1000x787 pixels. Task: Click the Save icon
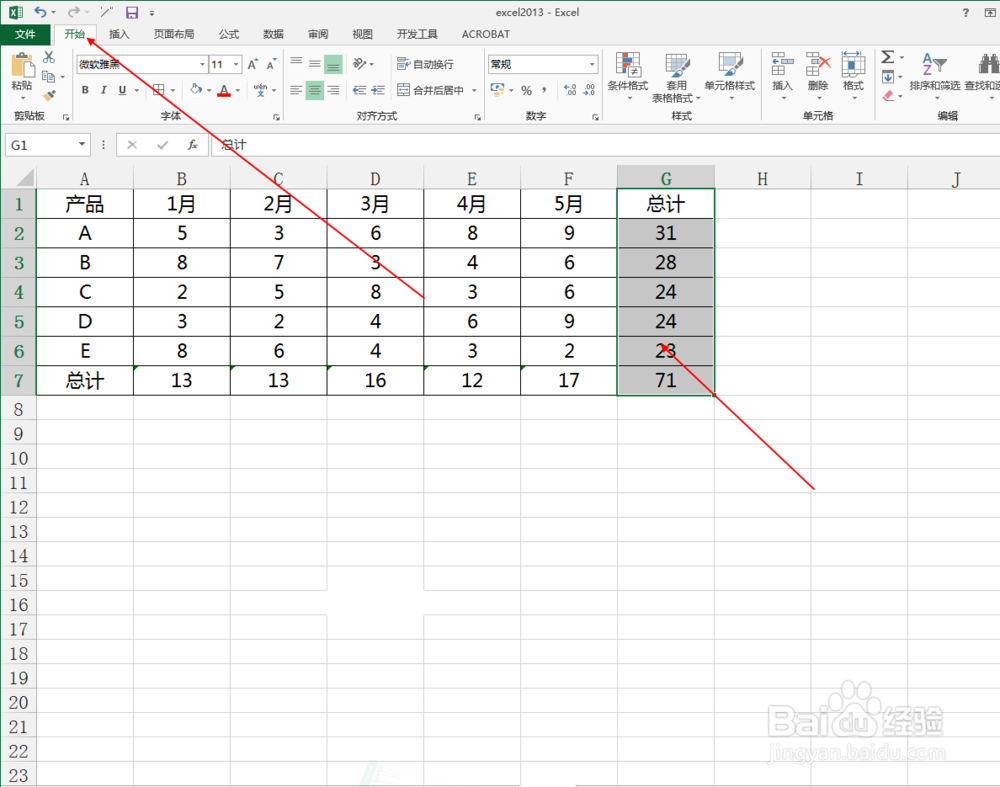click(131, 11)
